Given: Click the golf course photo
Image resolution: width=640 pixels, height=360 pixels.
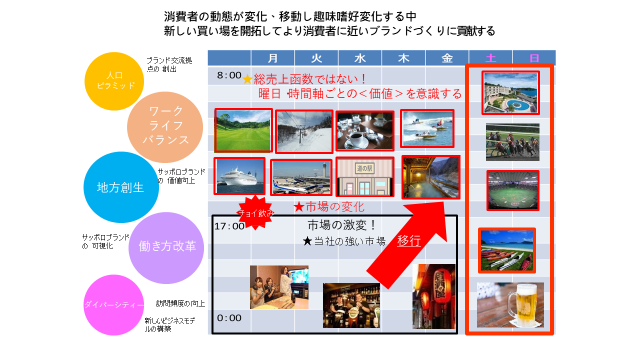Looking at the screenshot, I should click(243, 130).
